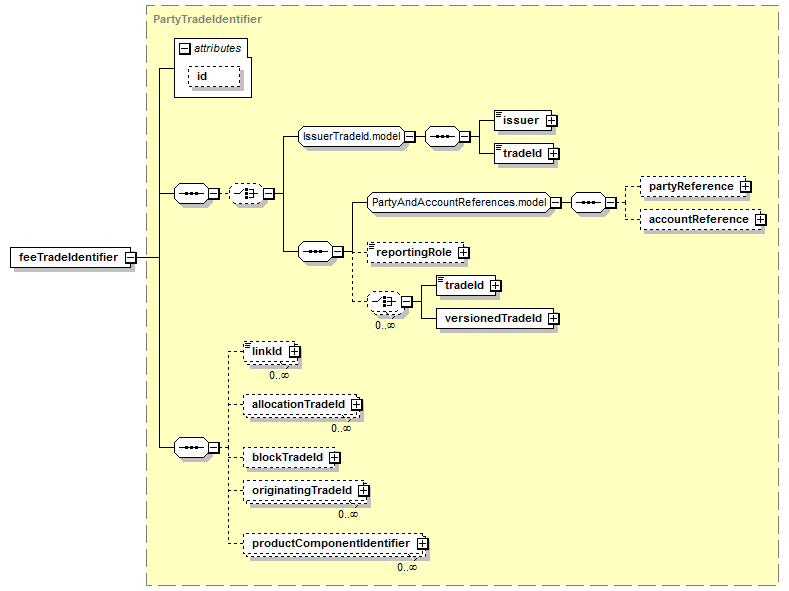Select the linkId element box

269,352
